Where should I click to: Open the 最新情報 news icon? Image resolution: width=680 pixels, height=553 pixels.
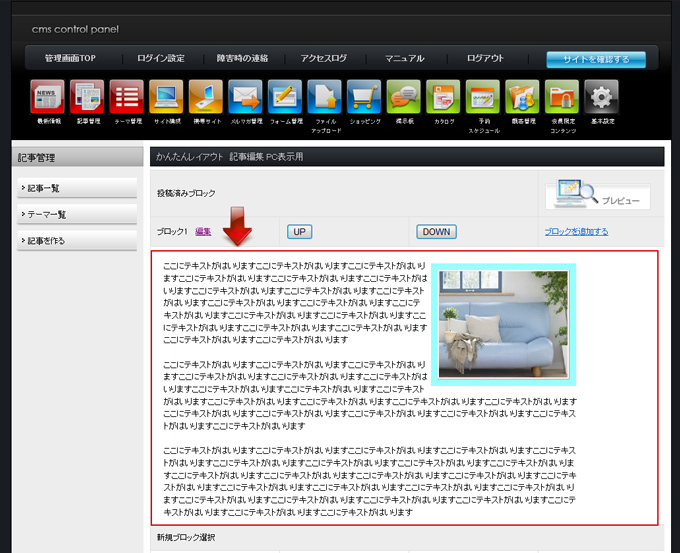pyautogui.click(x=48, y=98)
